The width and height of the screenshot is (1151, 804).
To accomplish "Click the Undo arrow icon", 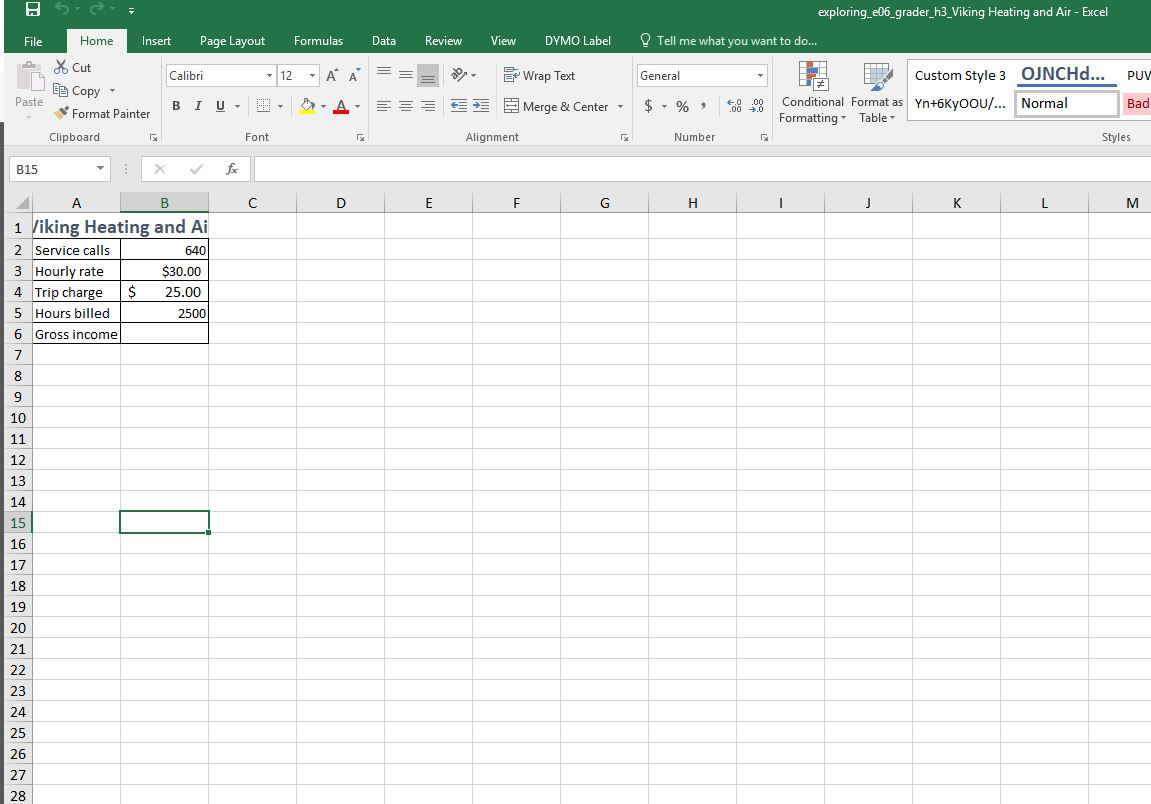I will pyautogui.click(x=62, y=10).
